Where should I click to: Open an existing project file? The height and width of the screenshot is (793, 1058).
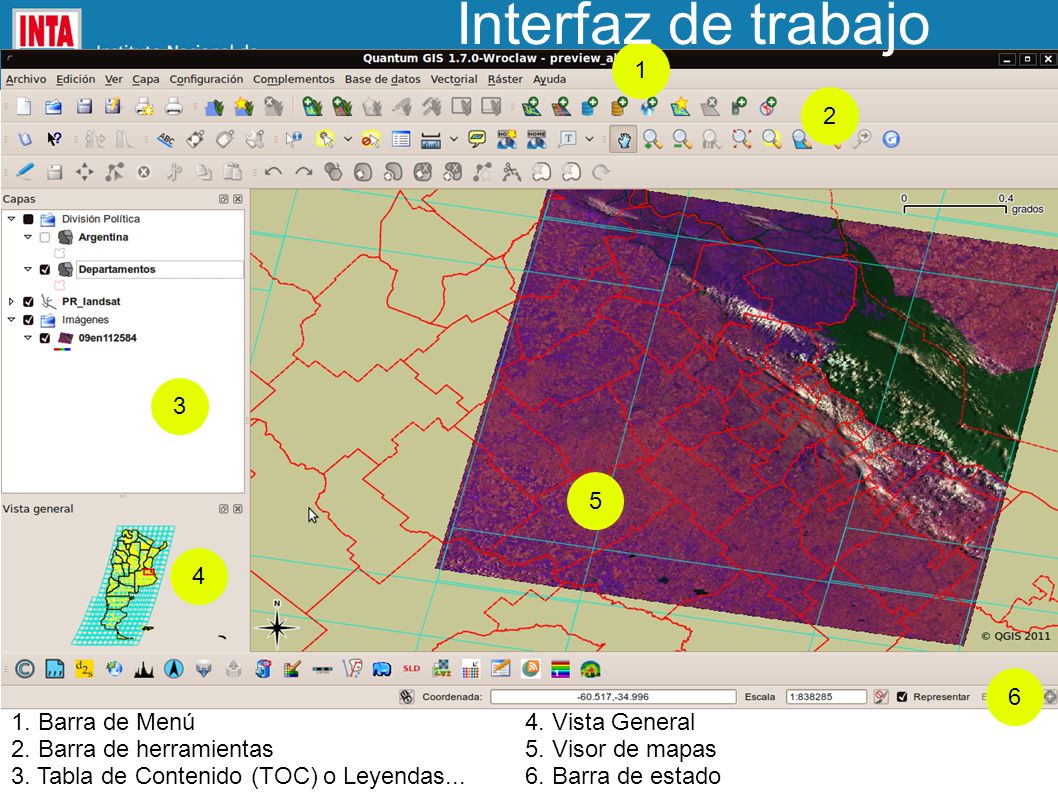[x=53, y=107]
